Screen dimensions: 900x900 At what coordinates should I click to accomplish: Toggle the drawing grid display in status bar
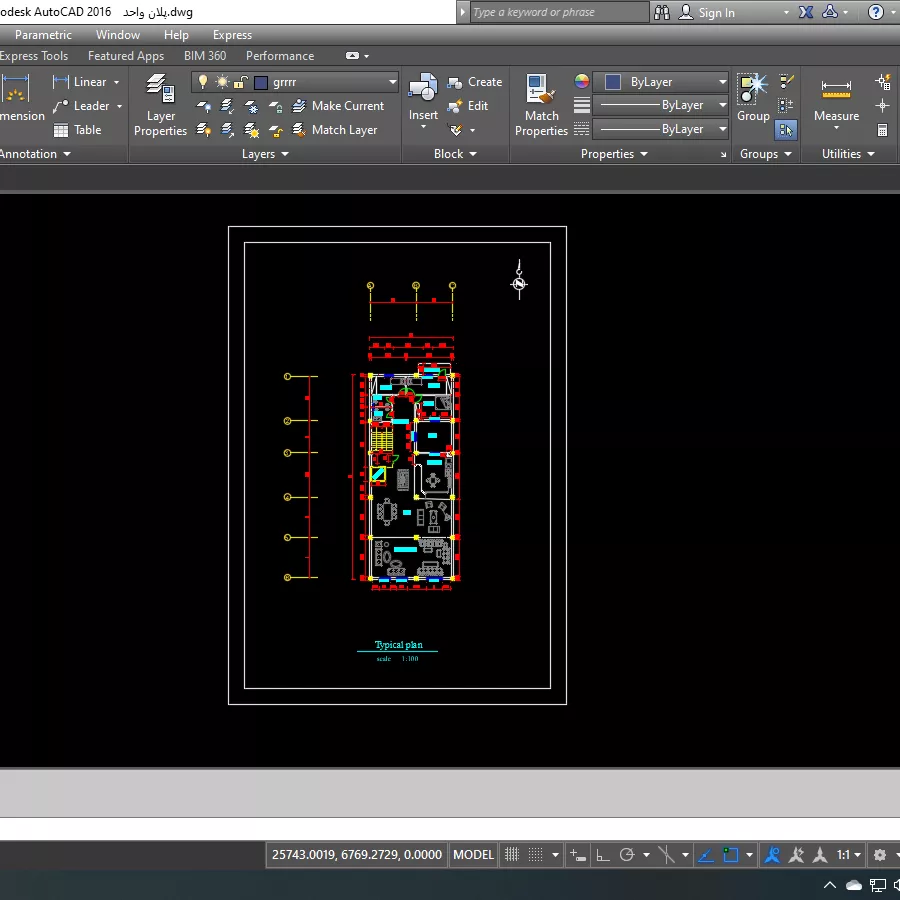click(x=511, y=855)
